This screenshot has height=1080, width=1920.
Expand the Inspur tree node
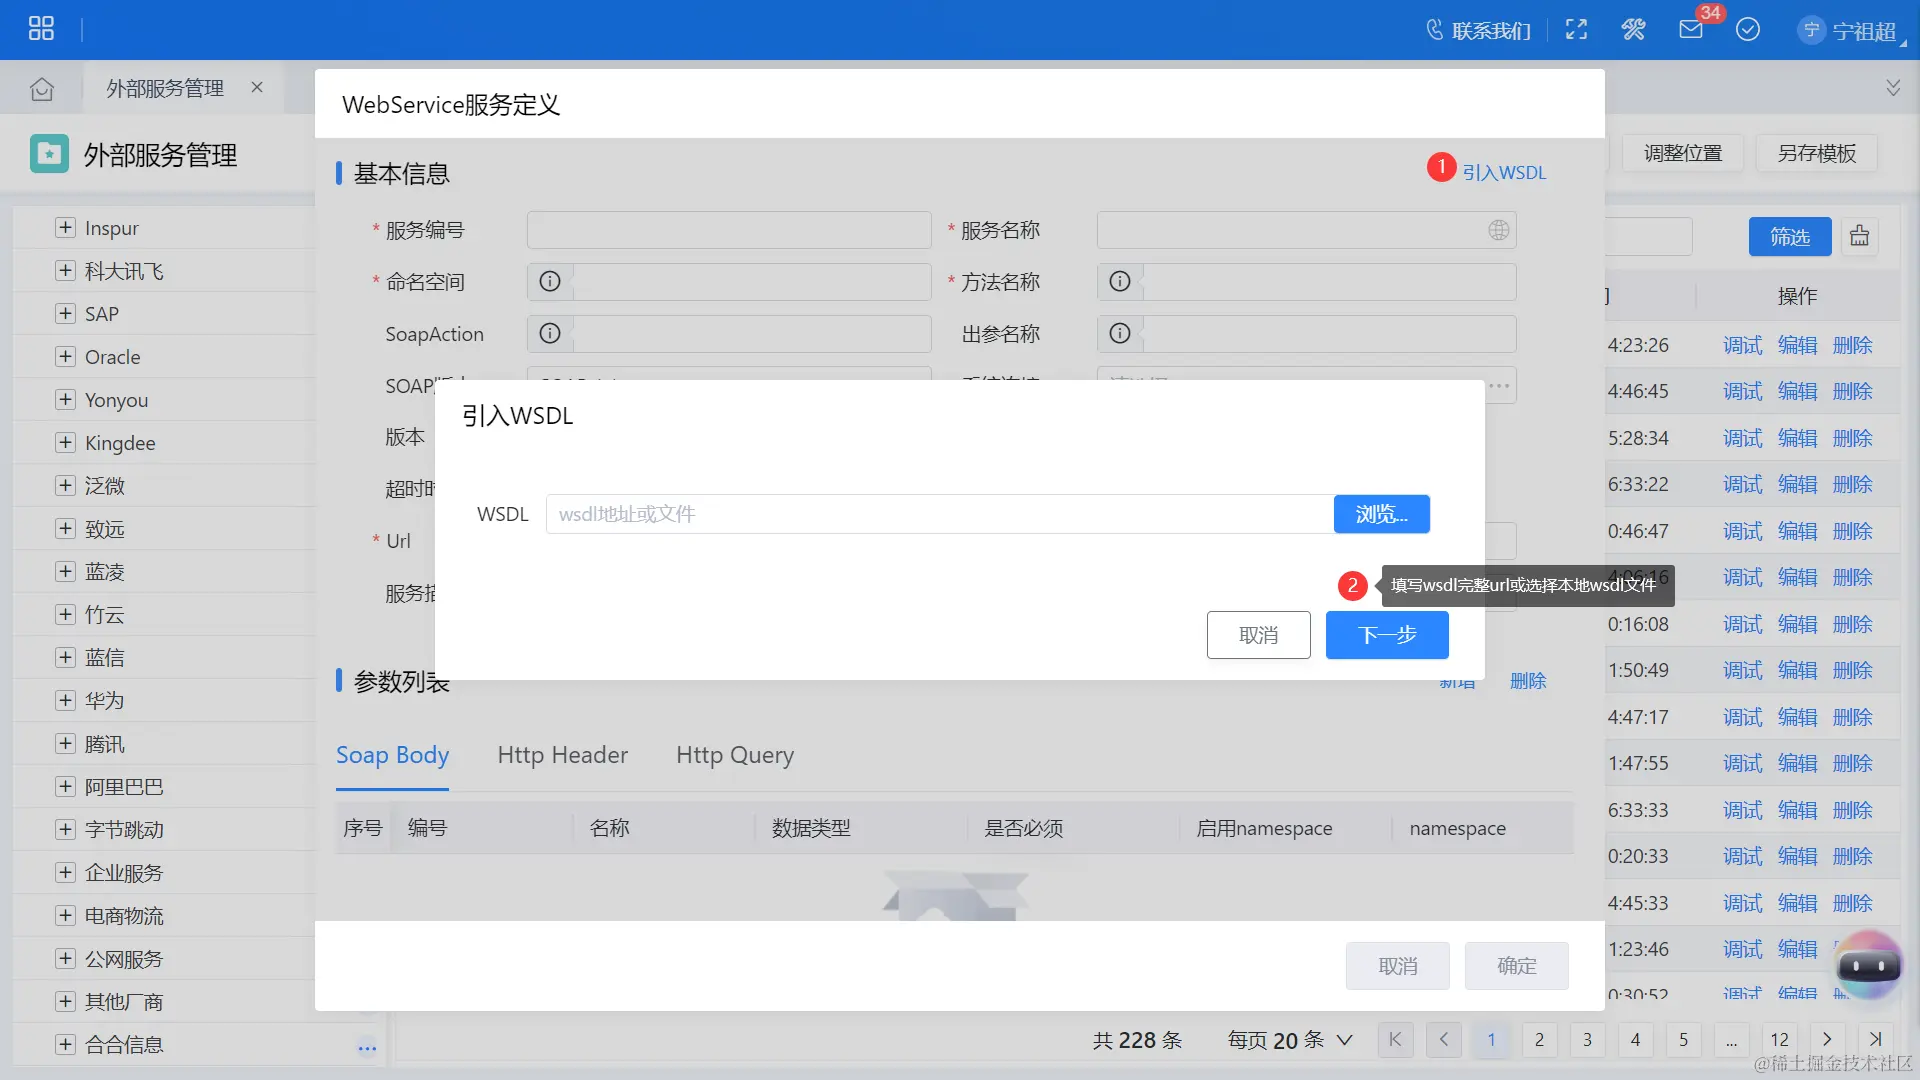tap(65, 228)
